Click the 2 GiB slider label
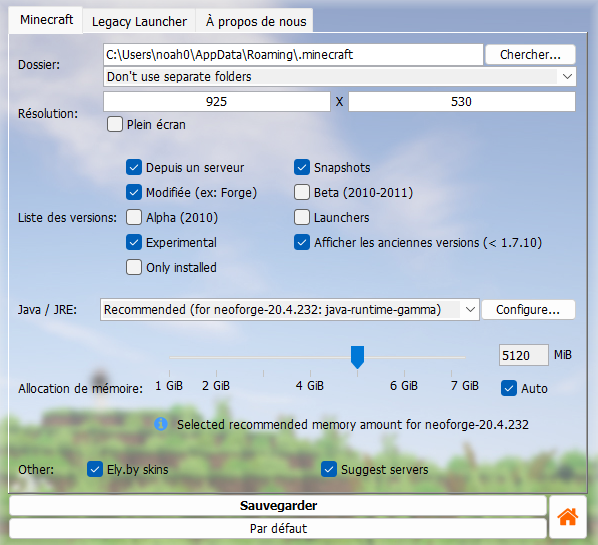This screenshot has height=545, width=598. click(216, 386)
